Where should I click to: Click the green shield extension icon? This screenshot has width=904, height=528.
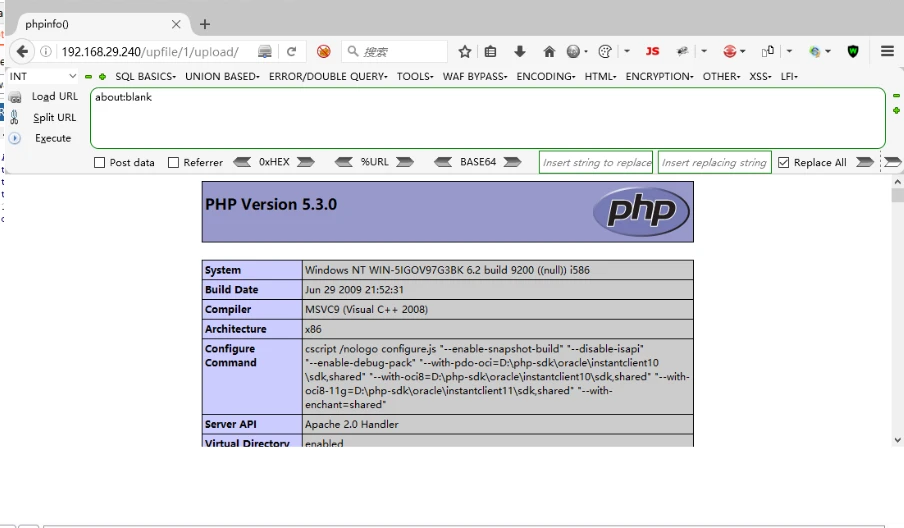853,51
